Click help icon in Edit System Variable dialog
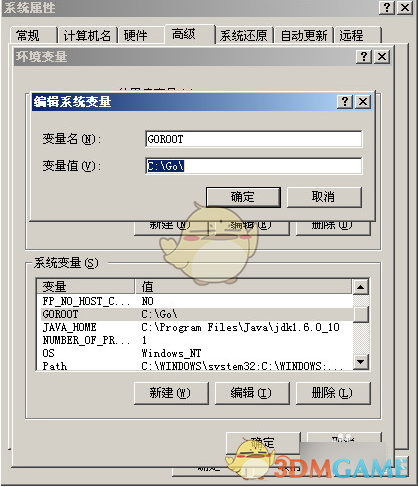This screenshot has width=418, height=487. (x=345, y=101)
